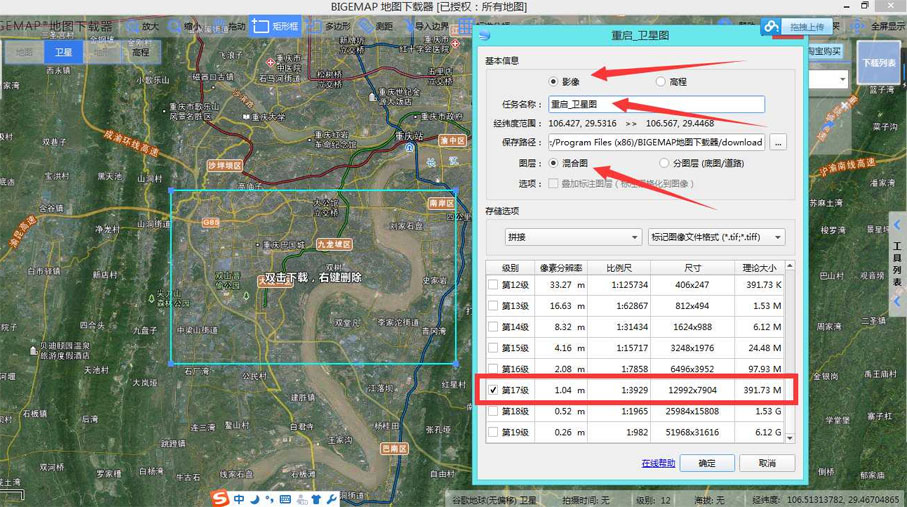The image size is (907, 507).
Task: Click the 双击下载，右键删除 label on map
Action: point(313,278)
